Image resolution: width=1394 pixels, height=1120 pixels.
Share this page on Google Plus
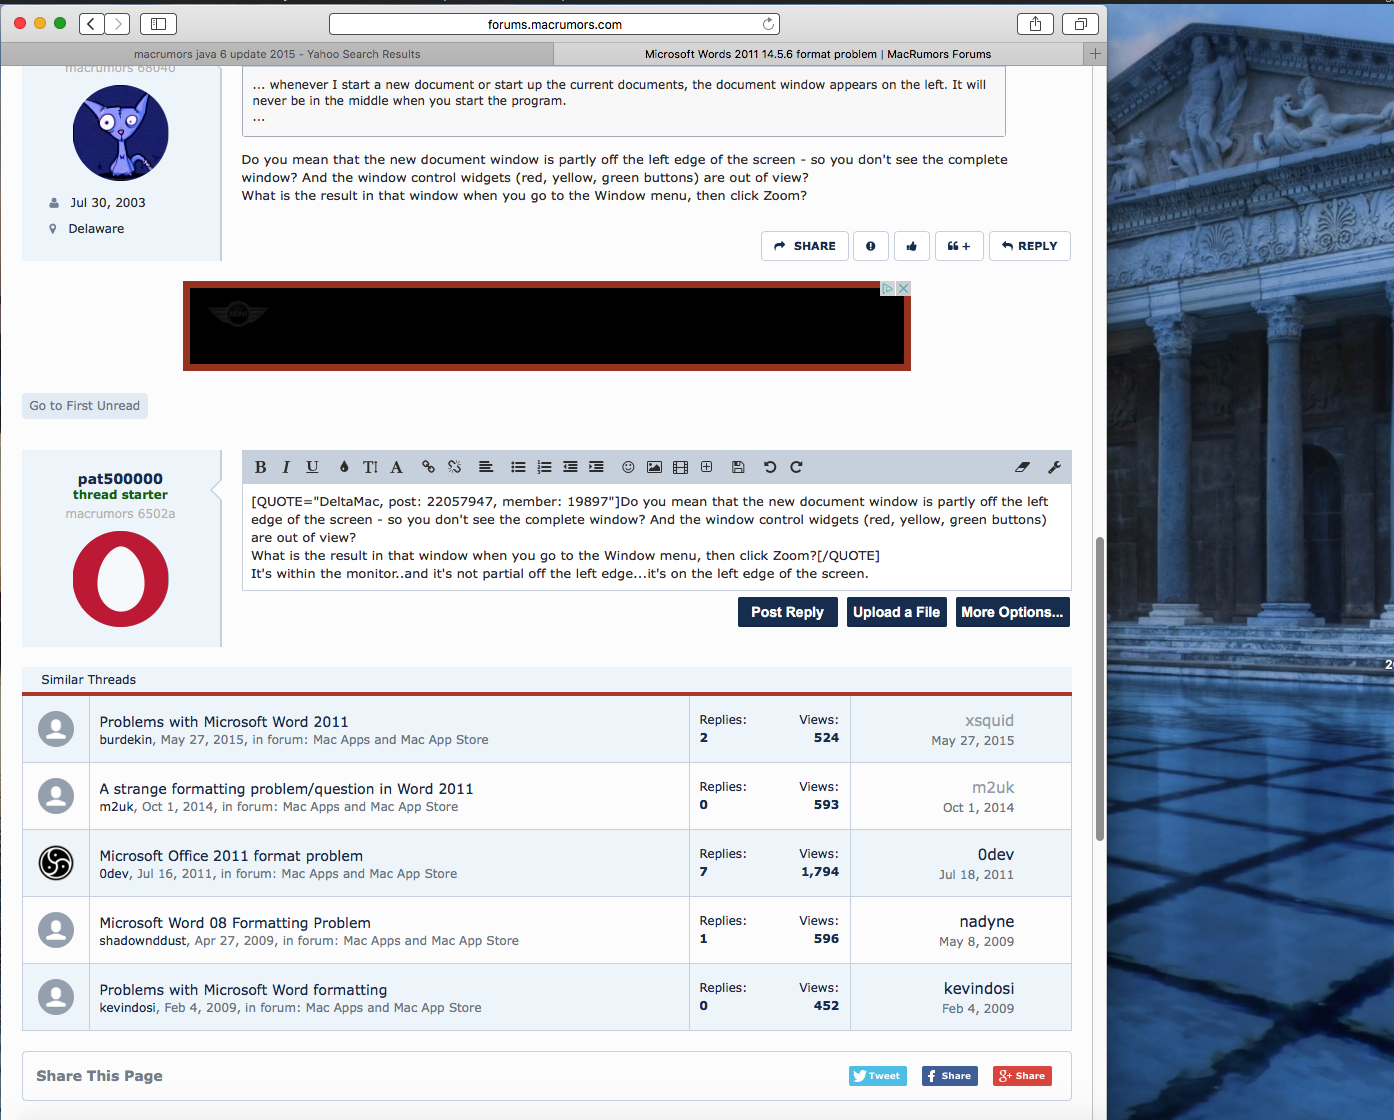click(x=1022, y=1076)
